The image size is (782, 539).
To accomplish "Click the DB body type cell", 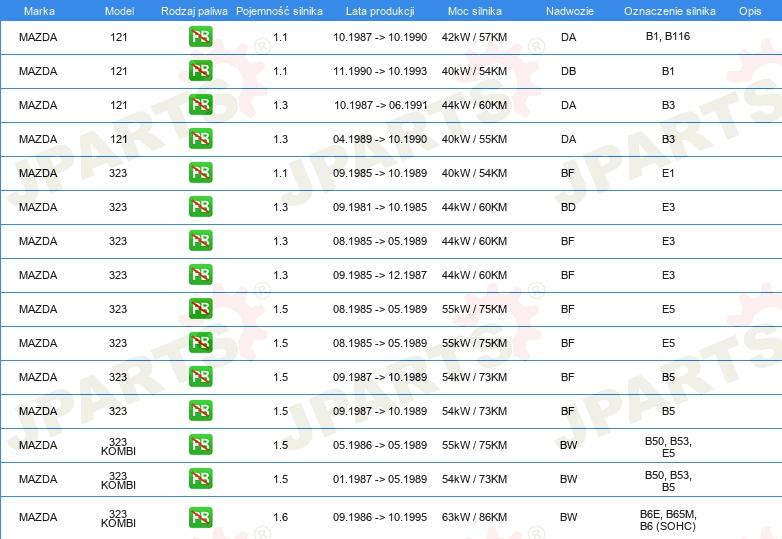I will click(x=569, y=71).
